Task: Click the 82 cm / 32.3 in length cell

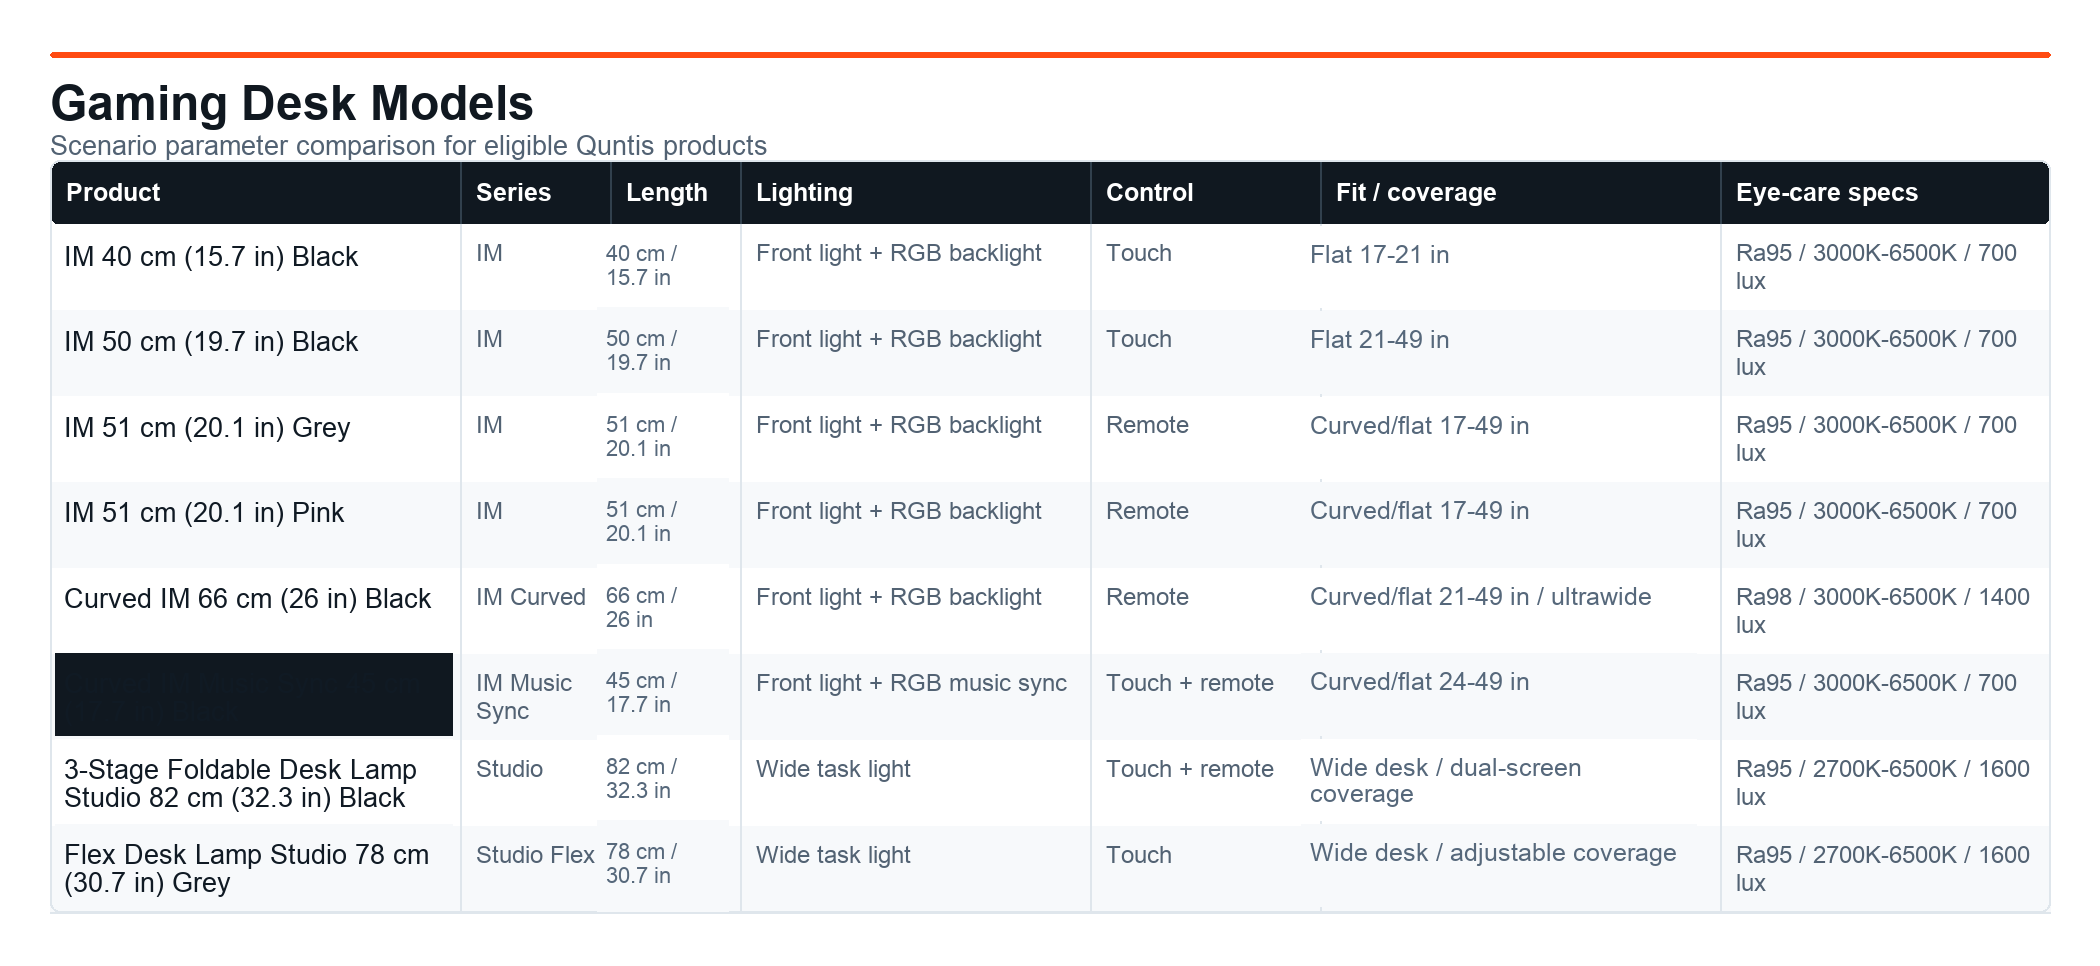Action: click(x=641, y=779)
